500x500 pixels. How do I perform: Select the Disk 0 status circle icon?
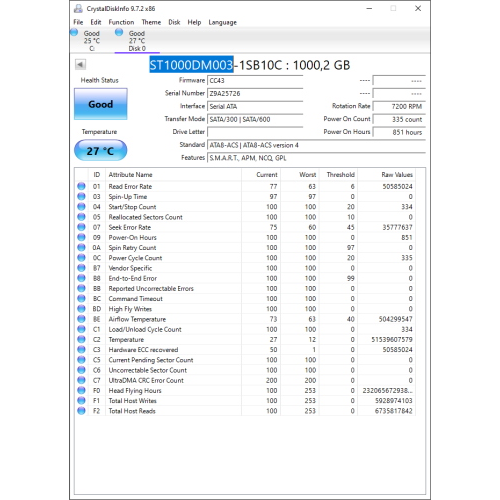click(x=119, y=32)
